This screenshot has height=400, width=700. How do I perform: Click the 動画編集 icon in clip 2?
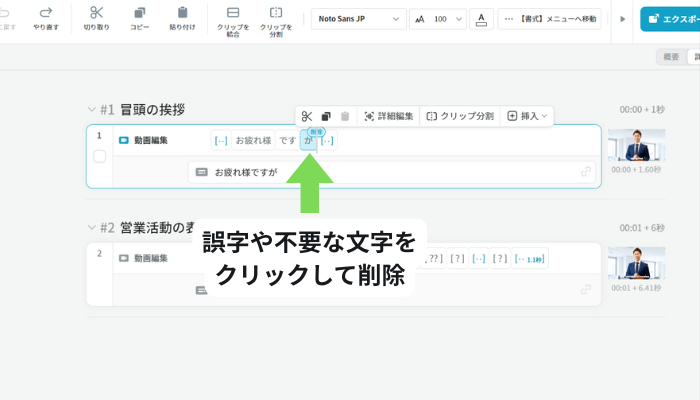(124, 258)
